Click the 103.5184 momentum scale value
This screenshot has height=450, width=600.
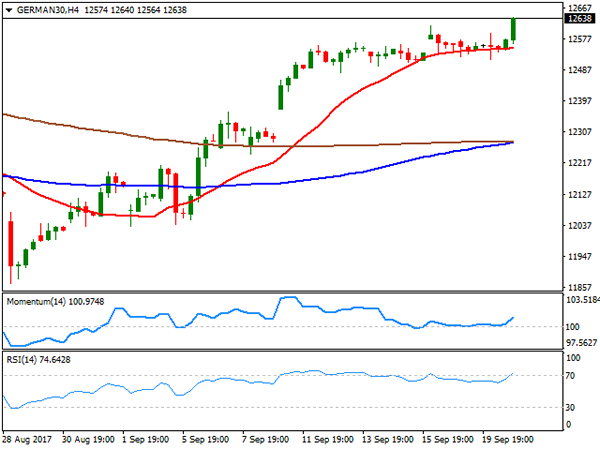[583, 300]
